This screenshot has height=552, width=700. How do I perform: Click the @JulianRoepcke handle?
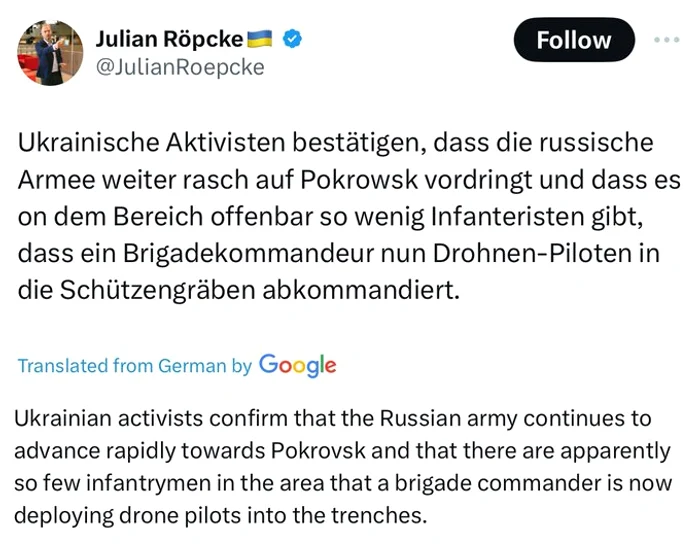[180, 67]
